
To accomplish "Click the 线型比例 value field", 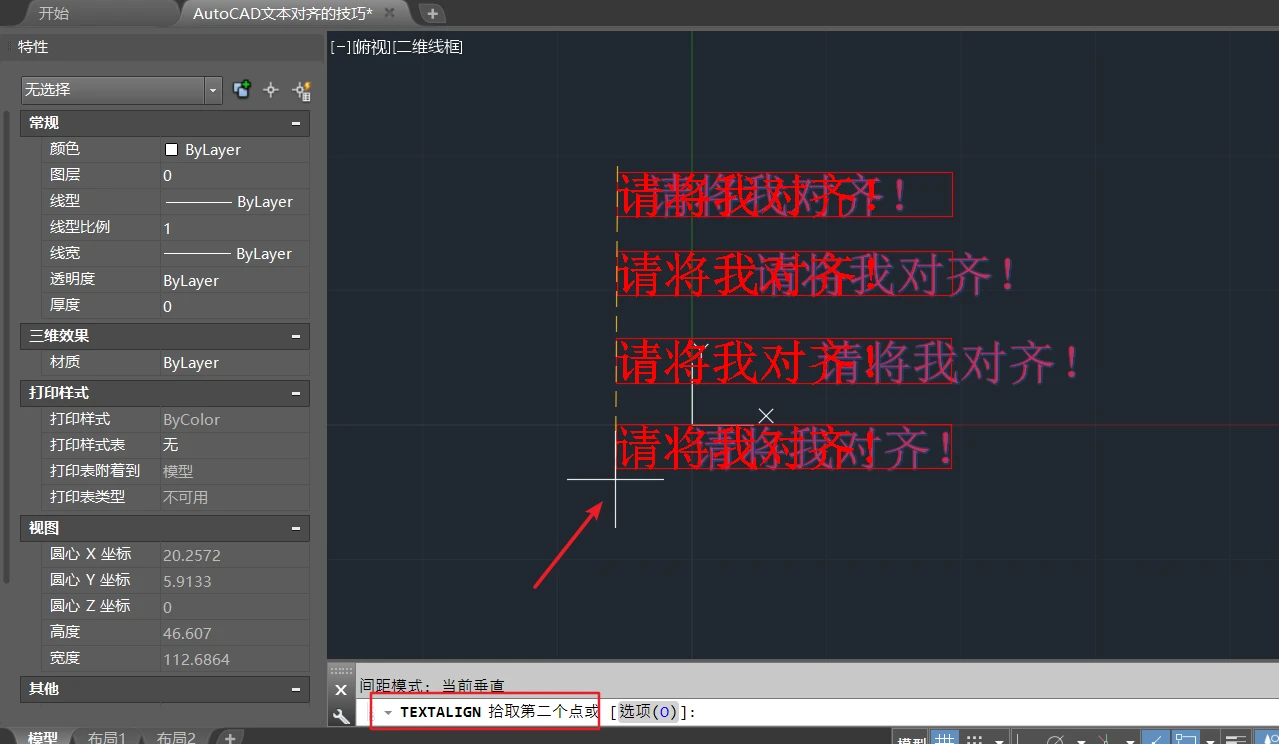I will click(x=235, y=227).
